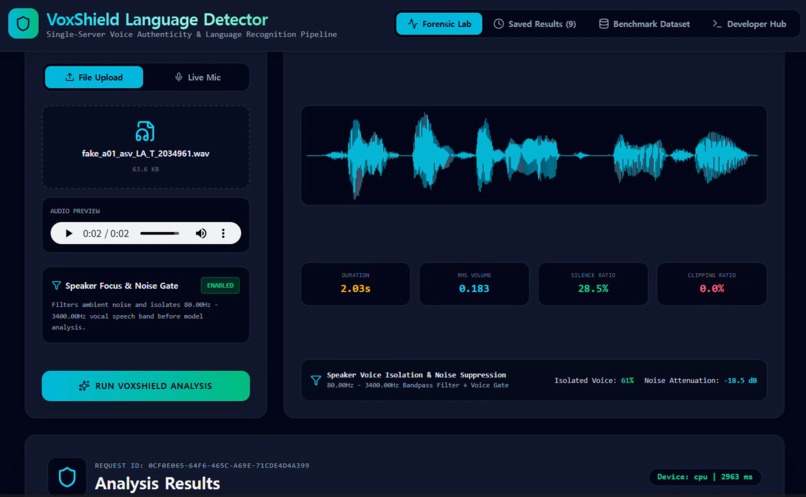Switch to the Benchmark Dataset tab
Image resolution: width=806 pixels, height=497 pixels.
pyautogui.click(x=644, y=24)
